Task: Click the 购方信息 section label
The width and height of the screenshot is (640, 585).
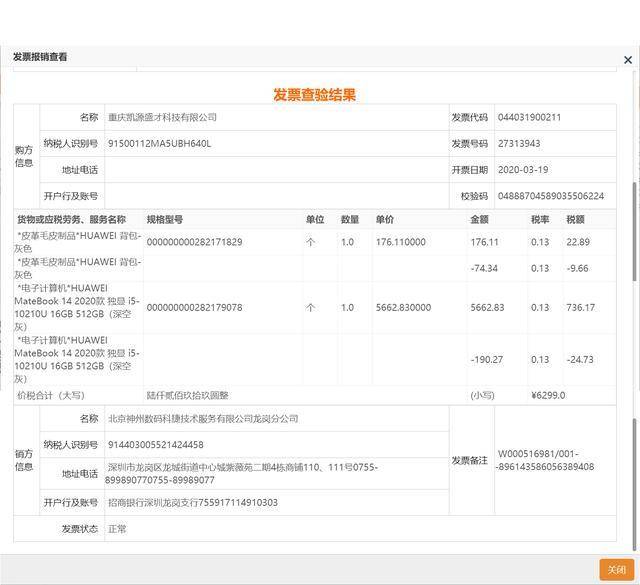Action: point(24,156)
